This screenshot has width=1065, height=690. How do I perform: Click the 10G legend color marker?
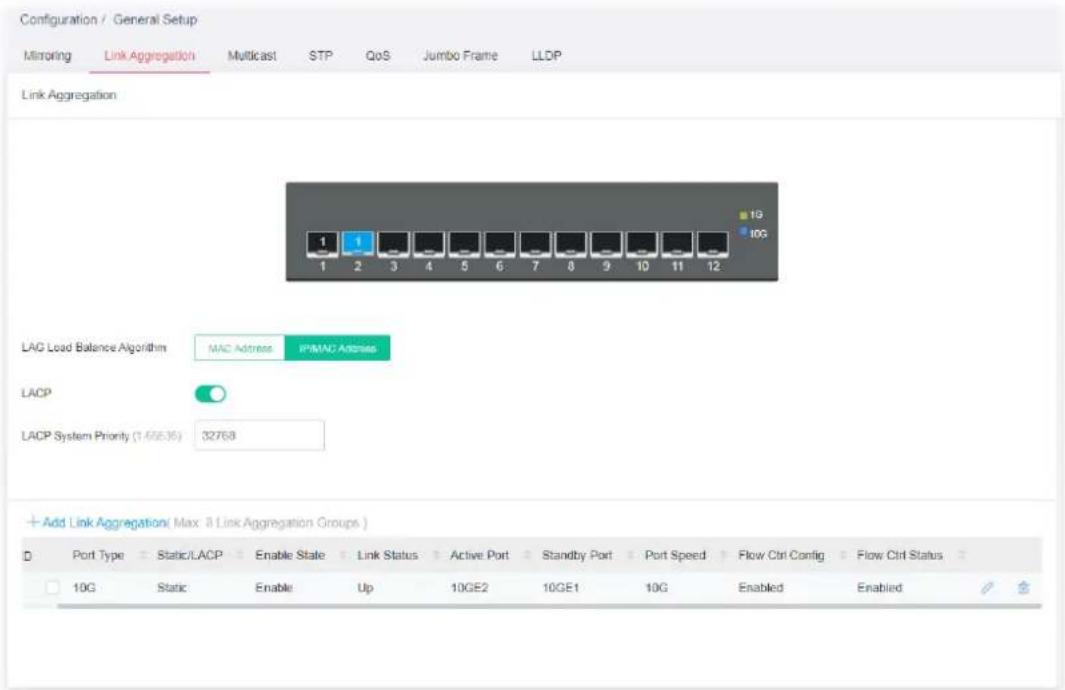tap(743, 232)
